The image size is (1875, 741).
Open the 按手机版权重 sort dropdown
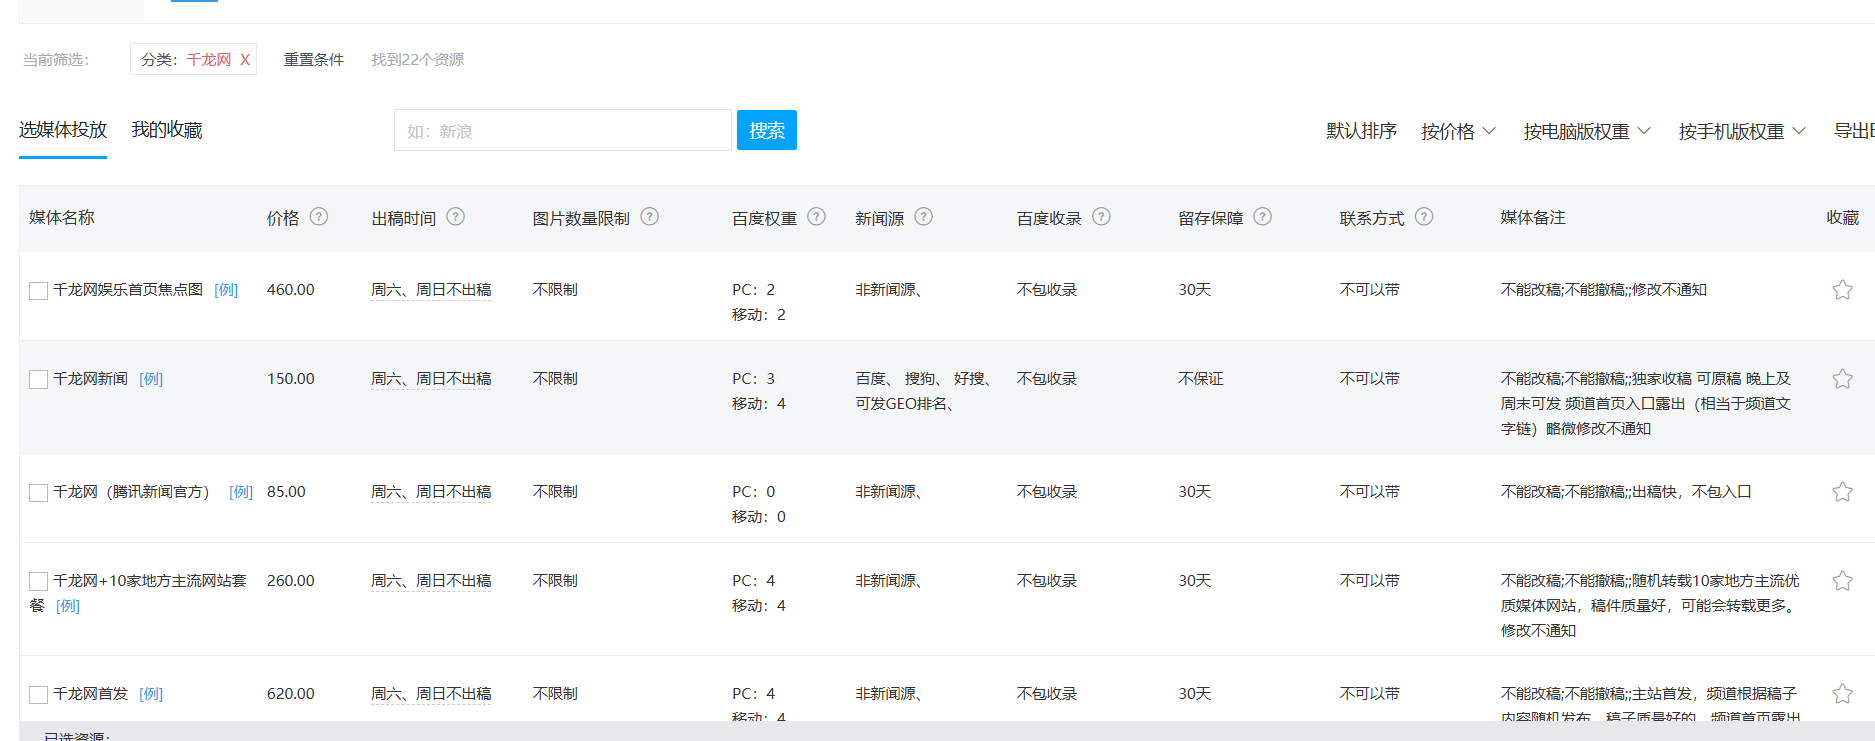point(1741,131)
